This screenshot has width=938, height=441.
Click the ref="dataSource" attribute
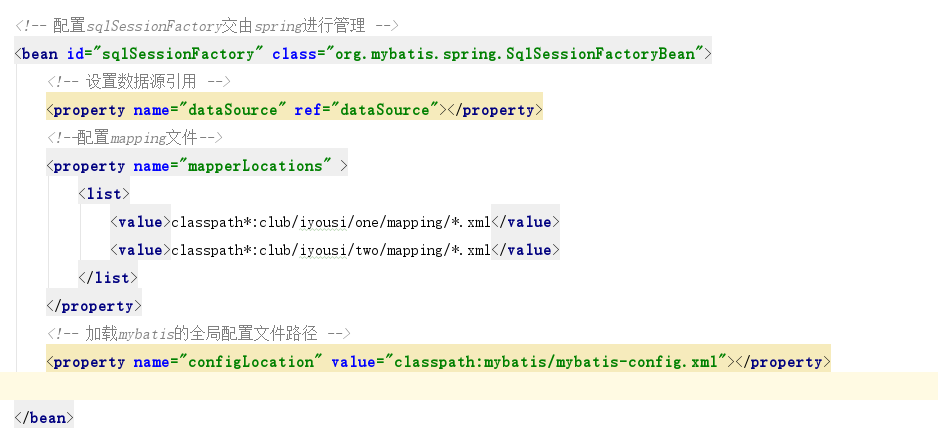(367, 110)
